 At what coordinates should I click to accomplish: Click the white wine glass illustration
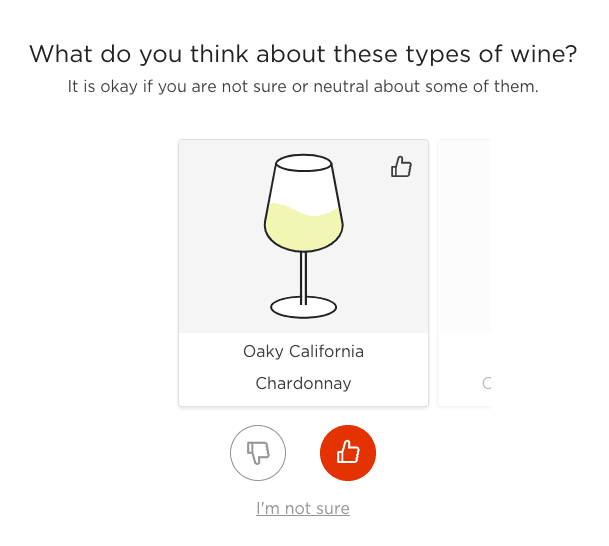click(303, 235)
